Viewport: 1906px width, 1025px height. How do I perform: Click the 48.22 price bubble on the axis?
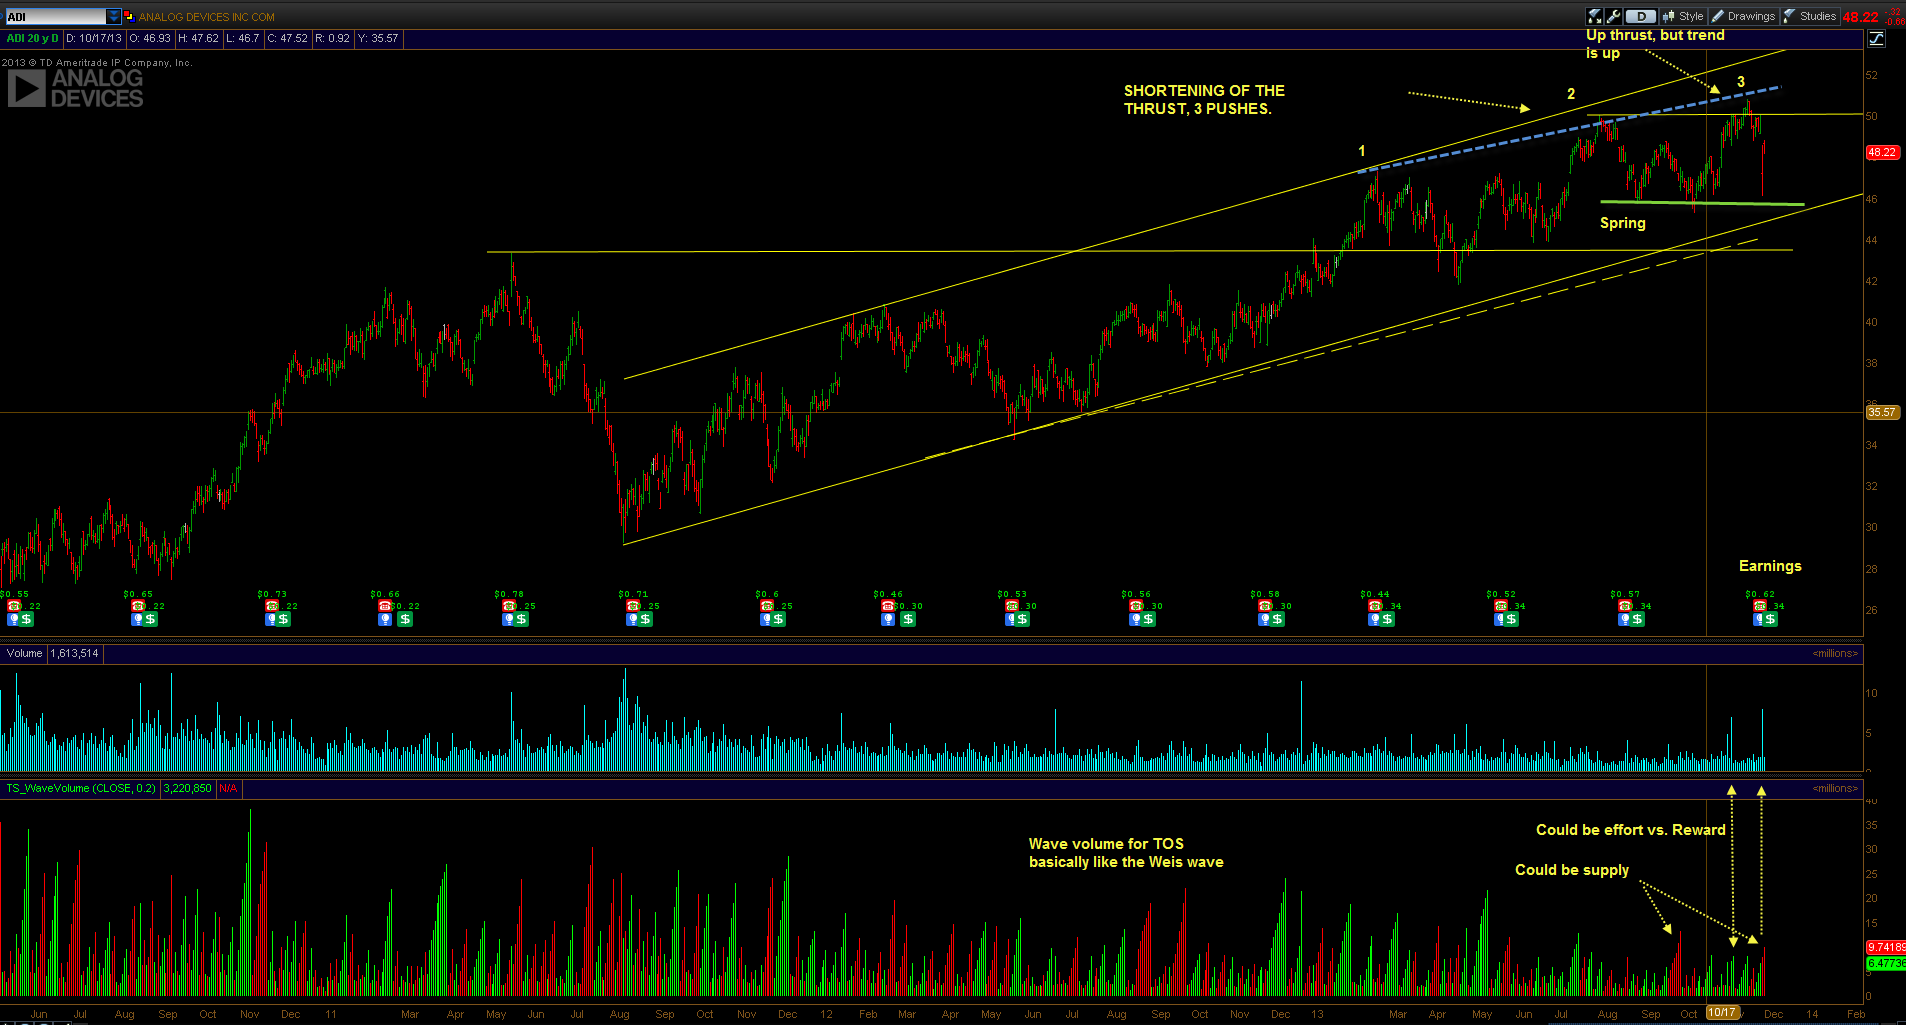coord(1882,152)
